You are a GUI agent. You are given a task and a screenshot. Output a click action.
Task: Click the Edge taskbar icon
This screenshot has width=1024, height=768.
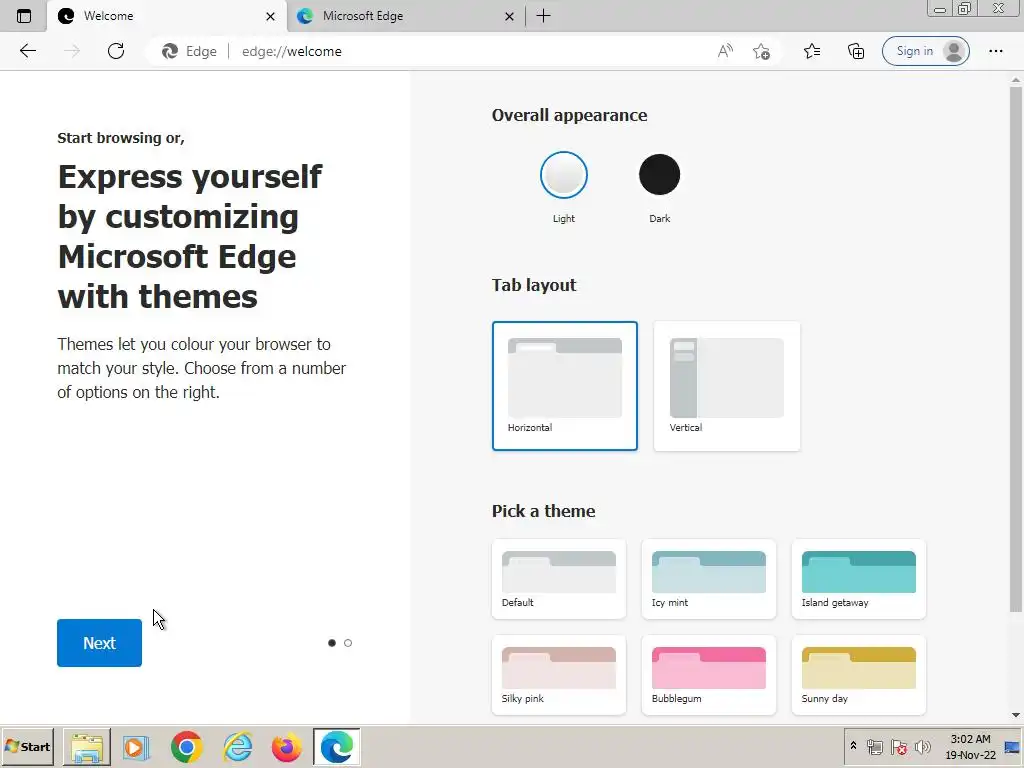point(337,747)
